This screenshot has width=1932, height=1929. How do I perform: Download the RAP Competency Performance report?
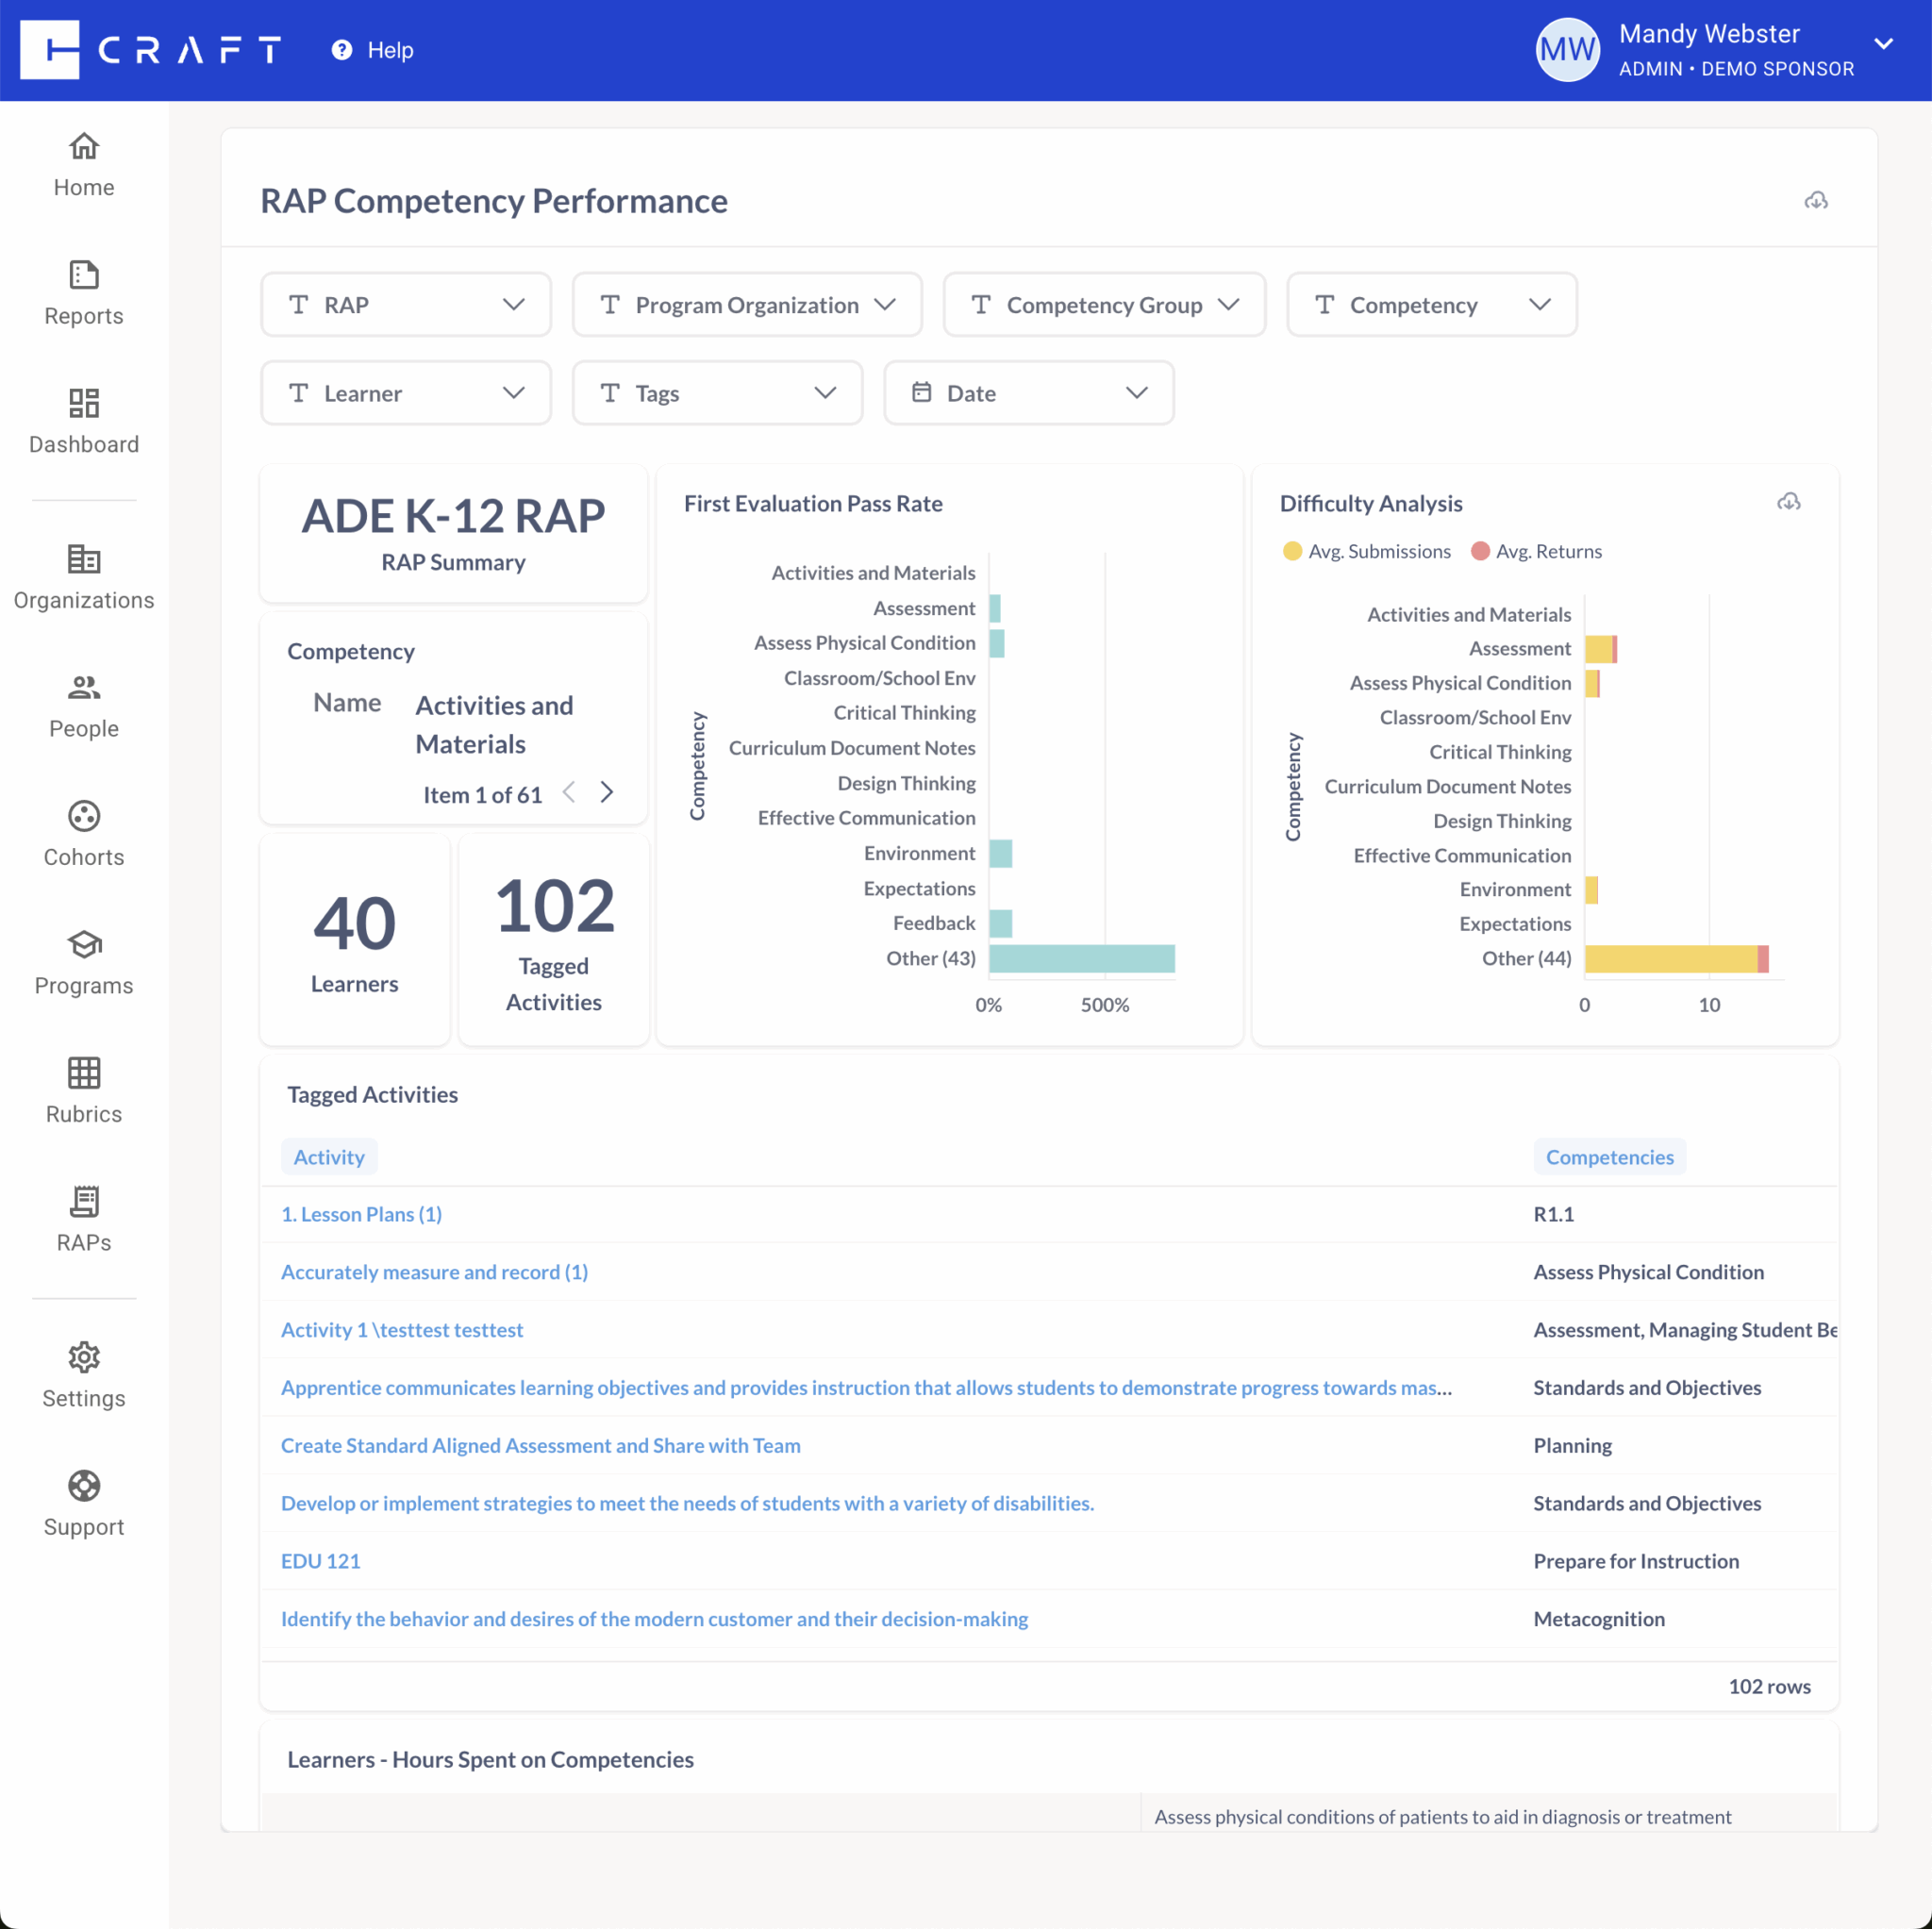coord(1816,201)
